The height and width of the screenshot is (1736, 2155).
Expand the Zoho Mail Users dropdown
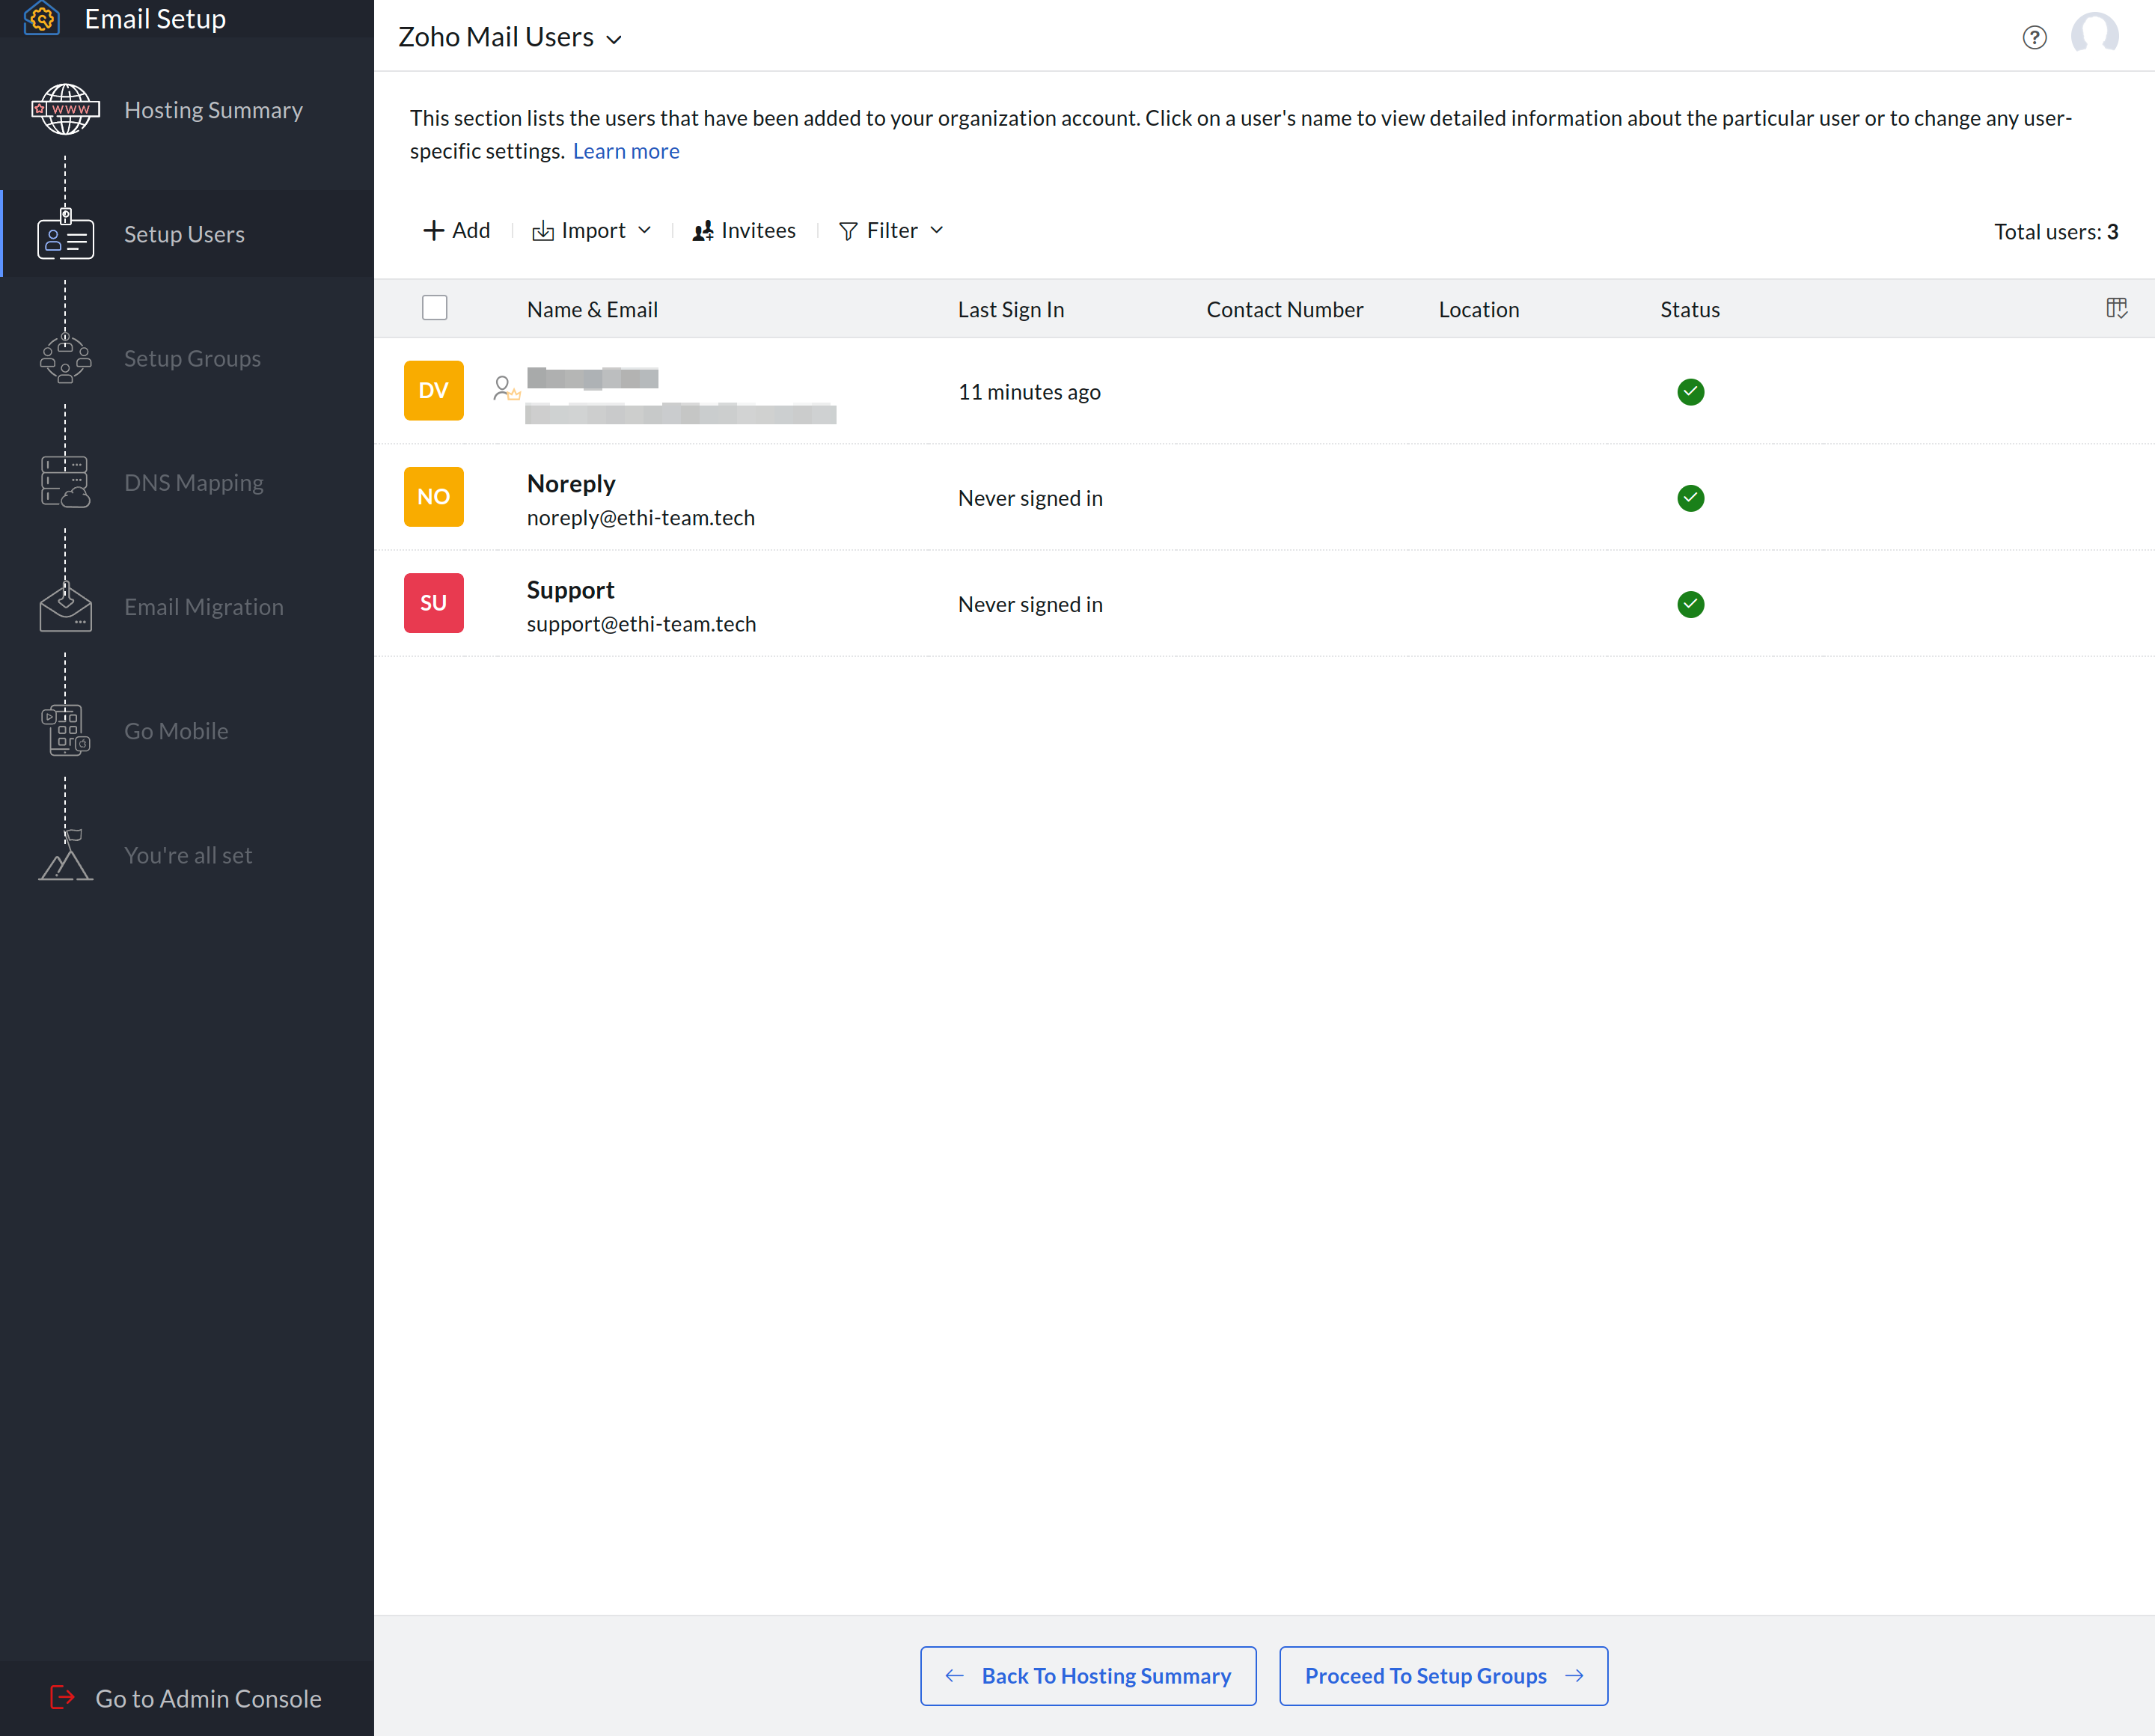pyautogui.click(x=614, y=40)
